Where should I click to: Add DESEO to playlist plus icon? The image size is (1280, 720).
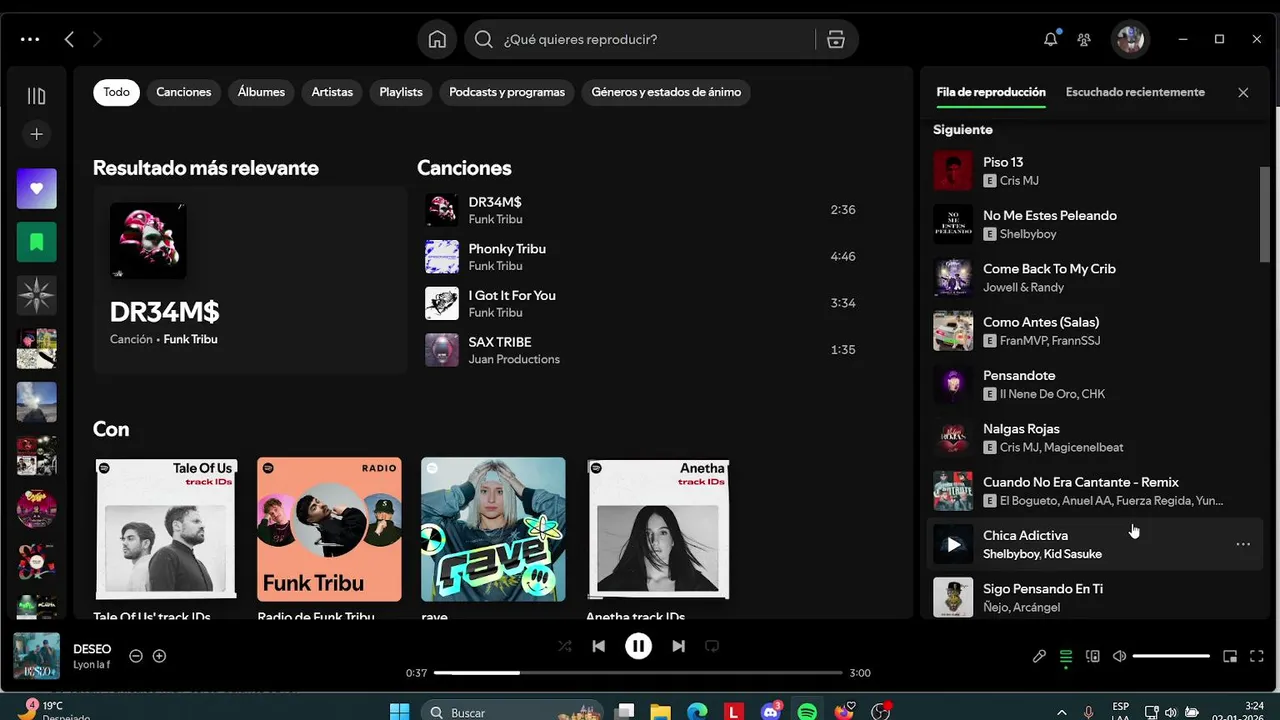pyautogui.click(x=159, y=656)
